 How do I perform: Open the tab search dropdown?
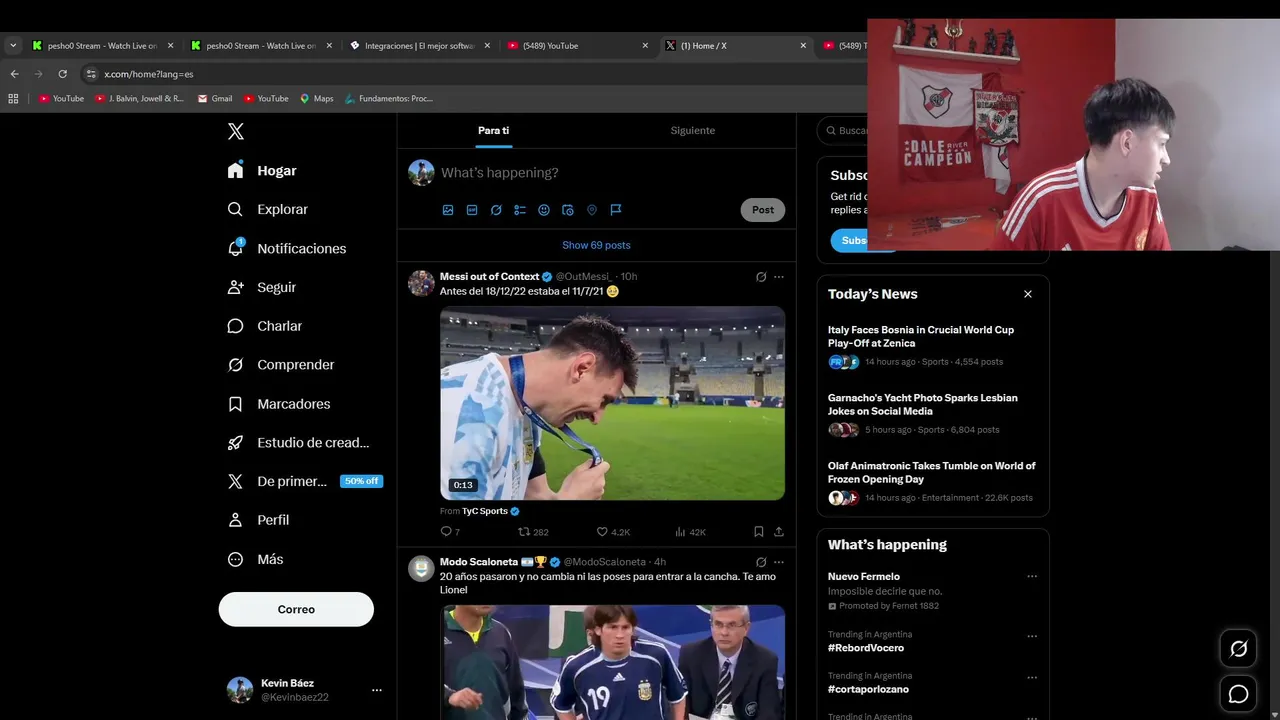(x=13, y=46)
